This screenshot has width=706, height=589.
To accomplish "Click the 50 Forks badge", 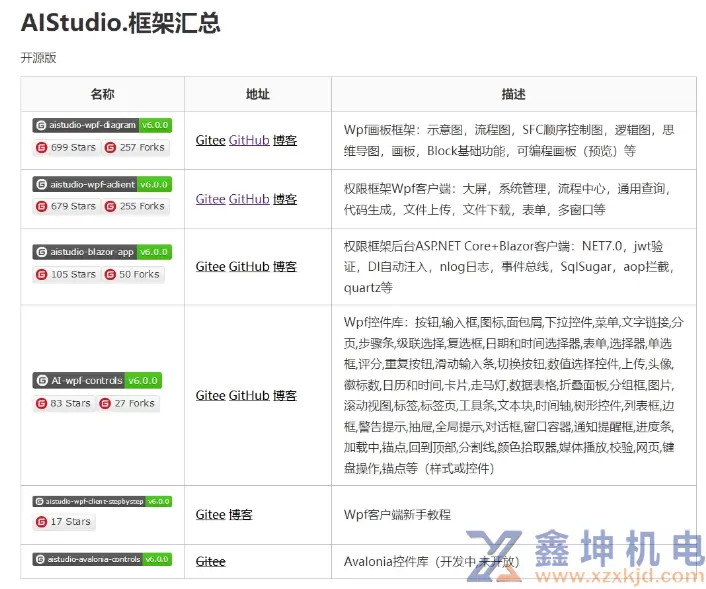I will pos(133,274).
